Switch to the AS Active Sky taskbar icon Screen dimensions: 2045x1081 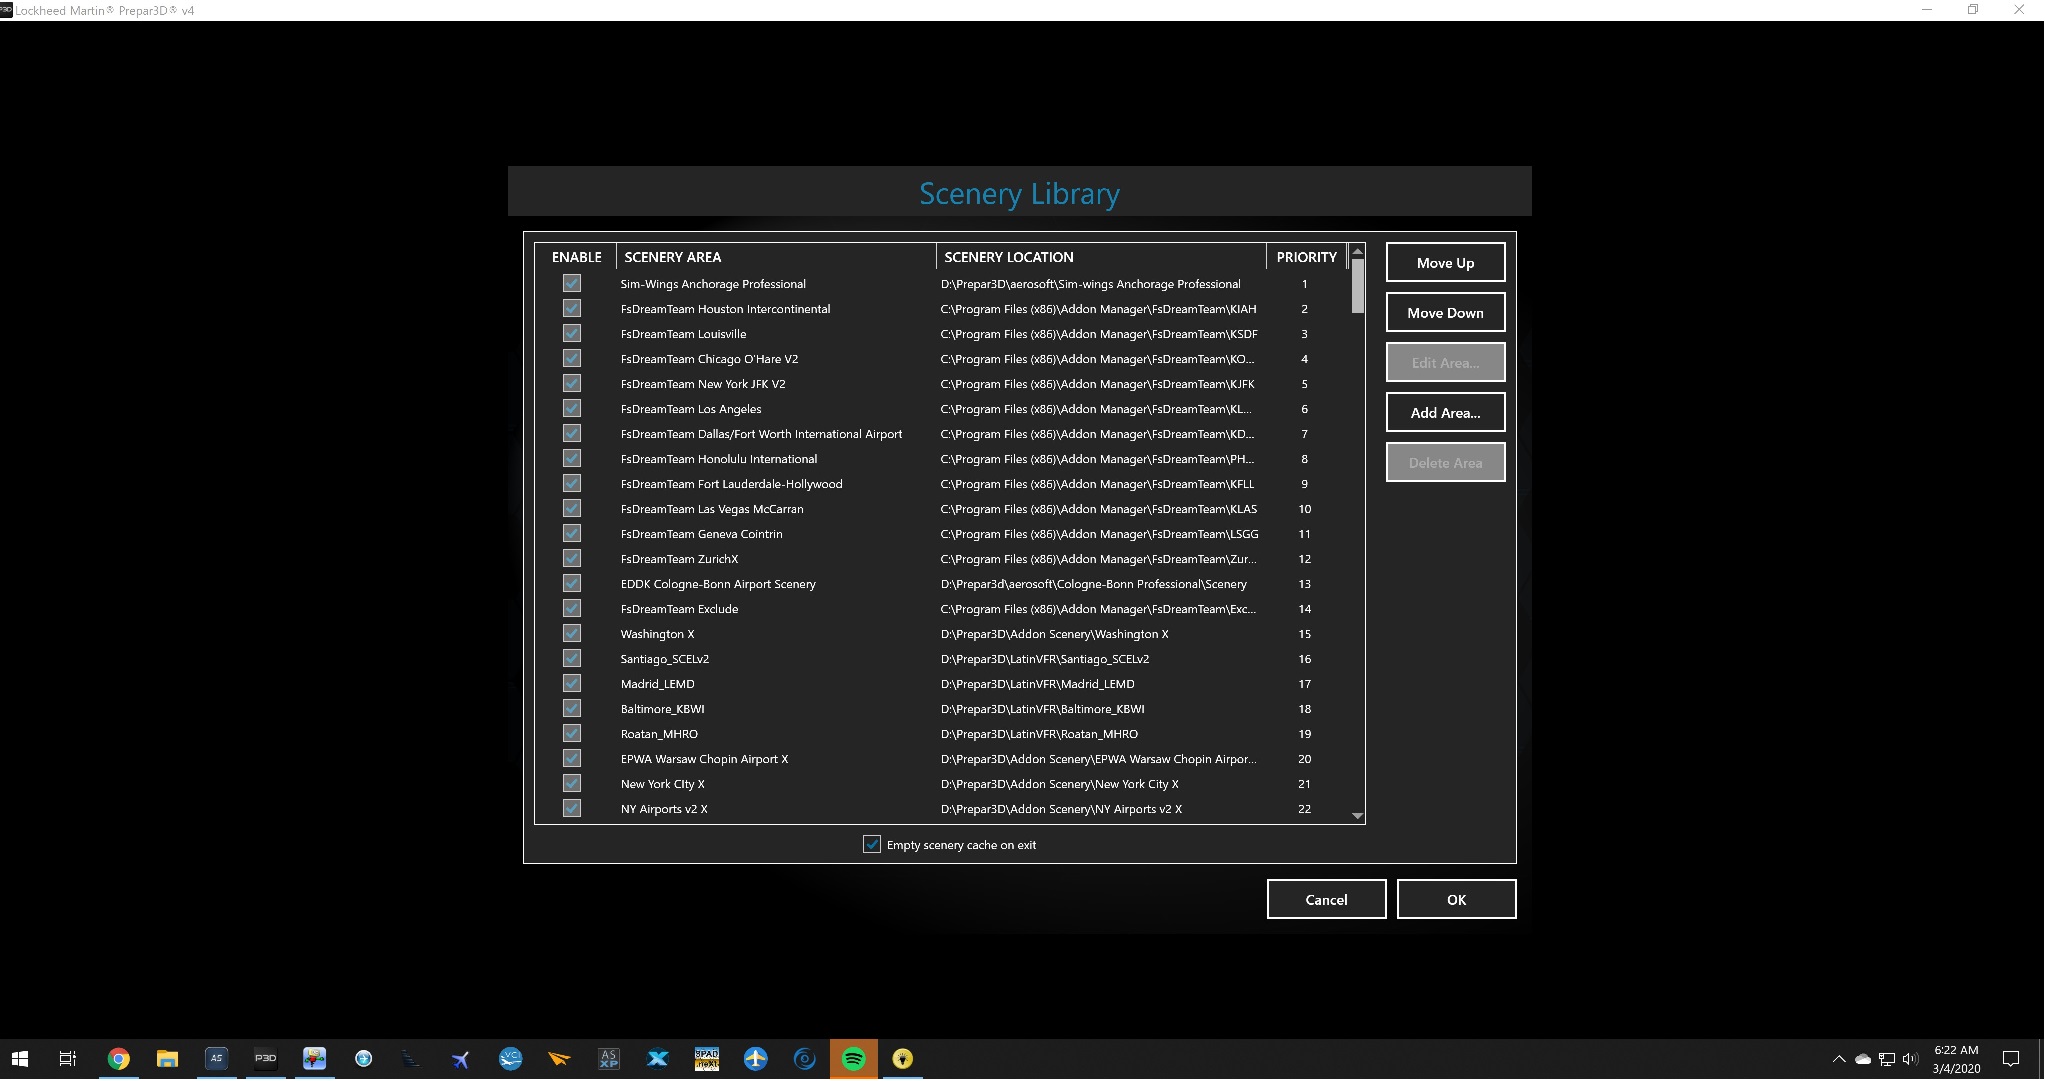pyautogui.click(x=216, y=1059)
